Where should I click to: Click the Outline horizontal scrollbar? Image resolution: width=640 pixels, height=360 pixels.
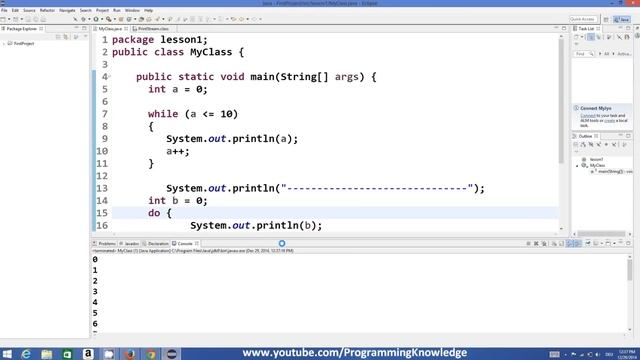(602, 234)
